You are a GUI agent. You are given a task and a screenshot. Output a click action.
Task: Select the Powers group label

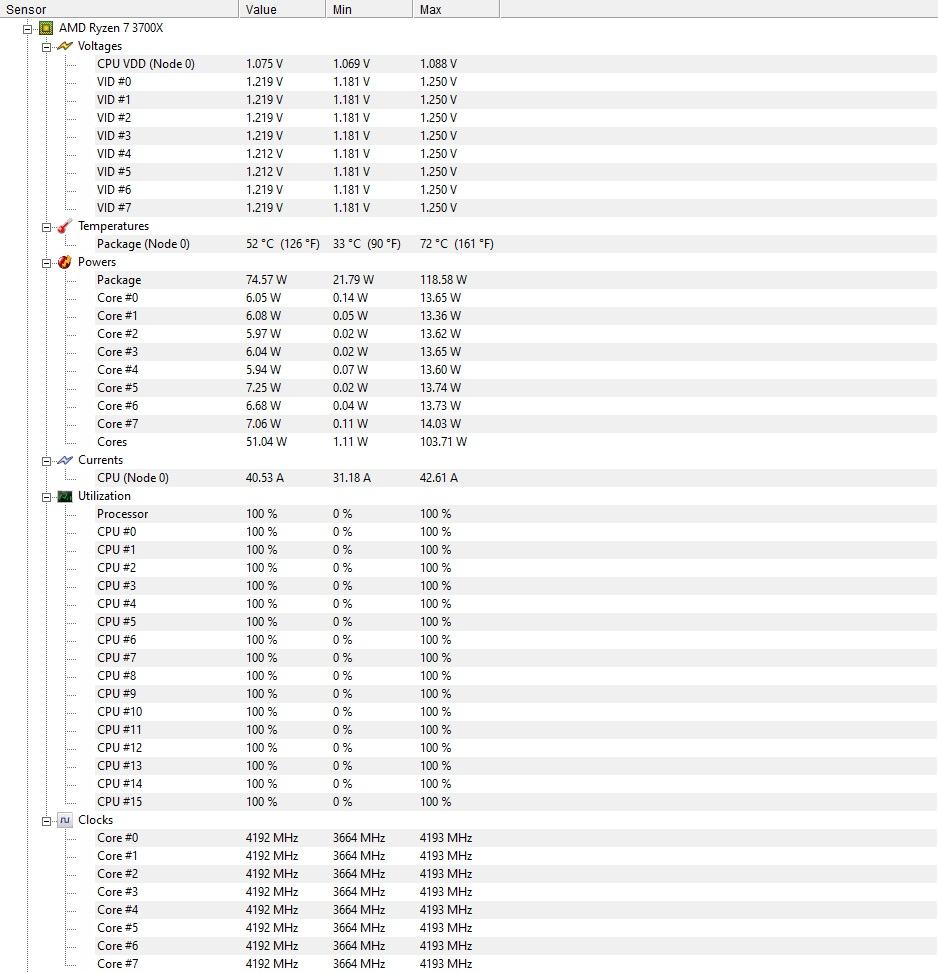97,262
